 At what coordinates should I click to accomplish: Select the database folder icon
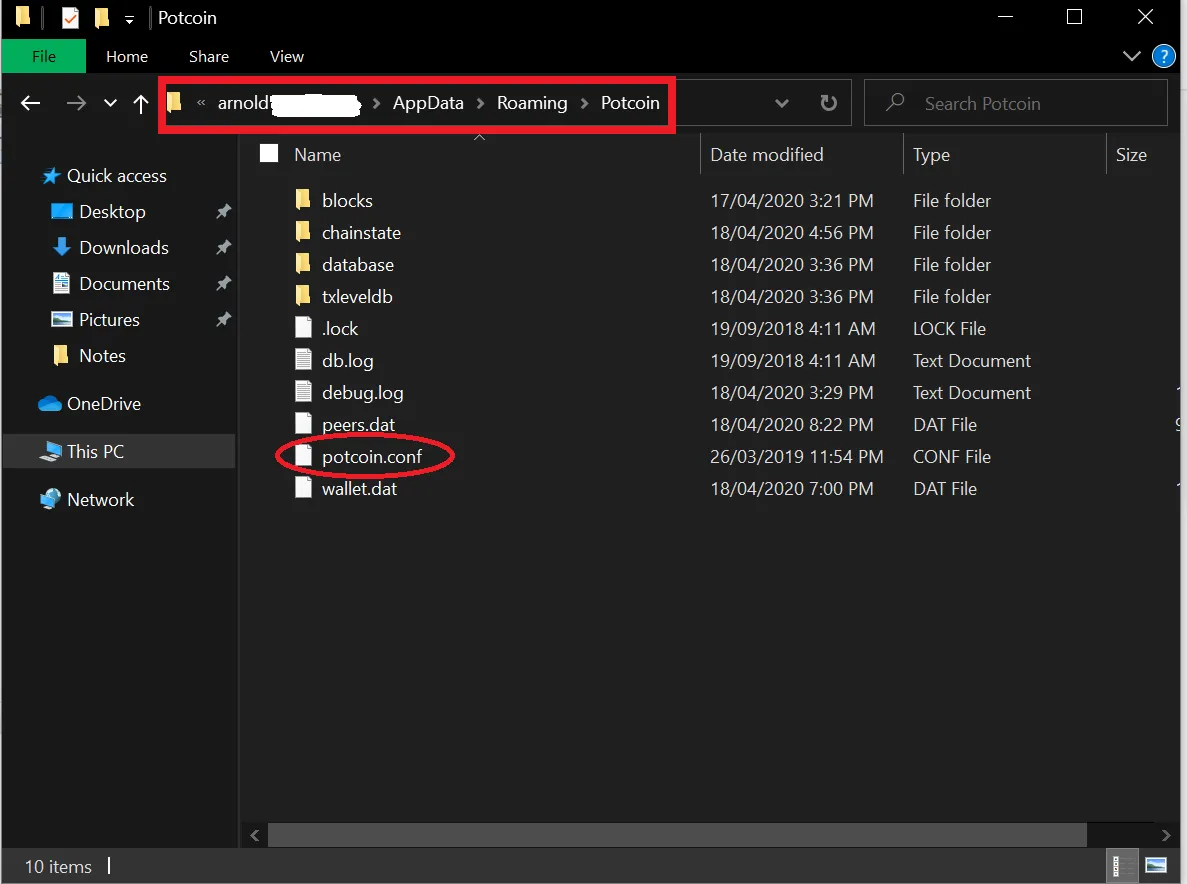point(303,263)
